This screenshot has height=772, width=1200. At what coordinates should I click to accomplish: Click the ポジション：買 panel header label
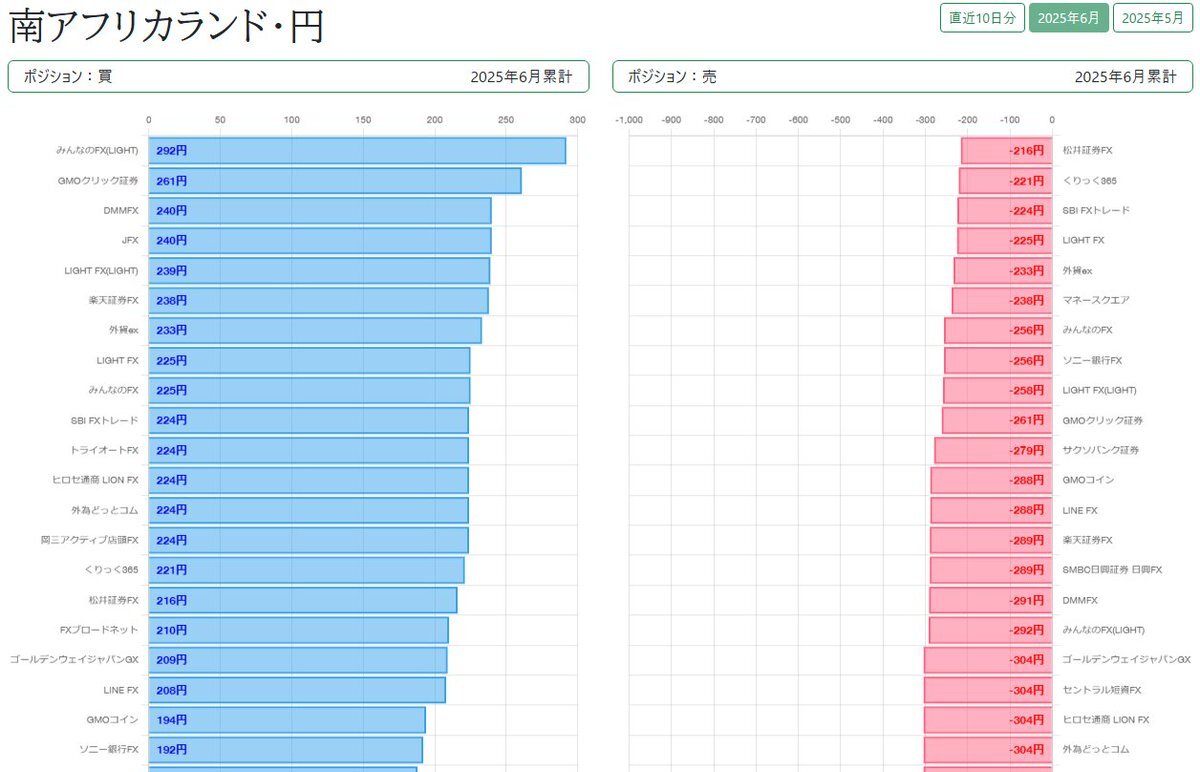pos(68,76)
